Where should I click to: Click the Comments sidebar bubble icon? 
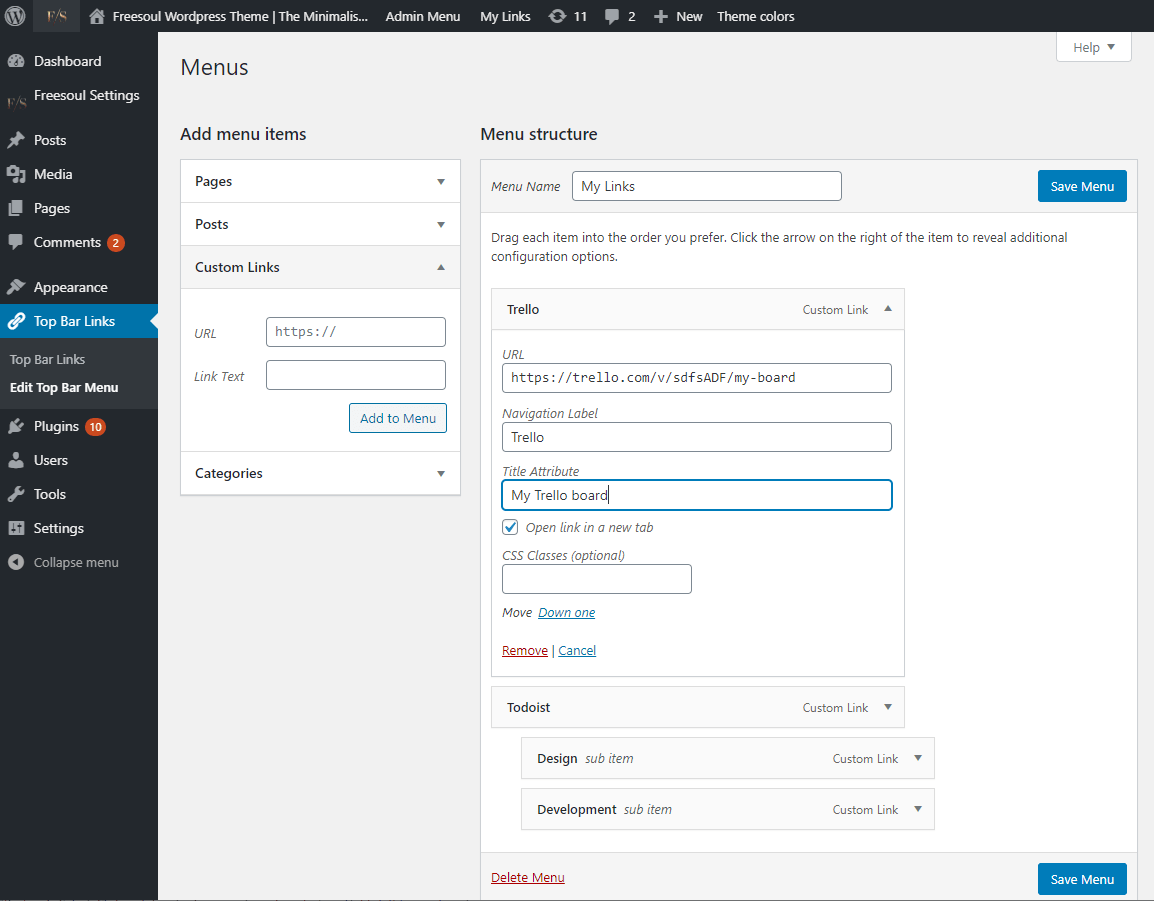(x=15, y=241)
